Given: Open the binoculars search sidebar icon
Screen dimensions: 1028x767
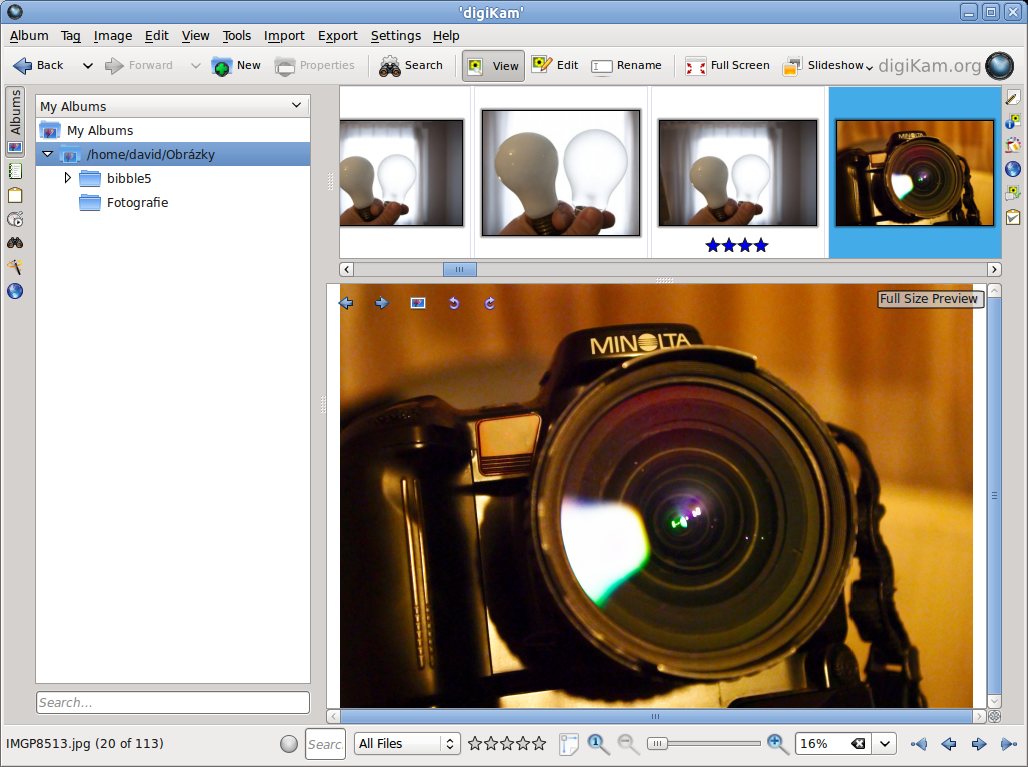Looking at the screenshot, I should 15,243.
